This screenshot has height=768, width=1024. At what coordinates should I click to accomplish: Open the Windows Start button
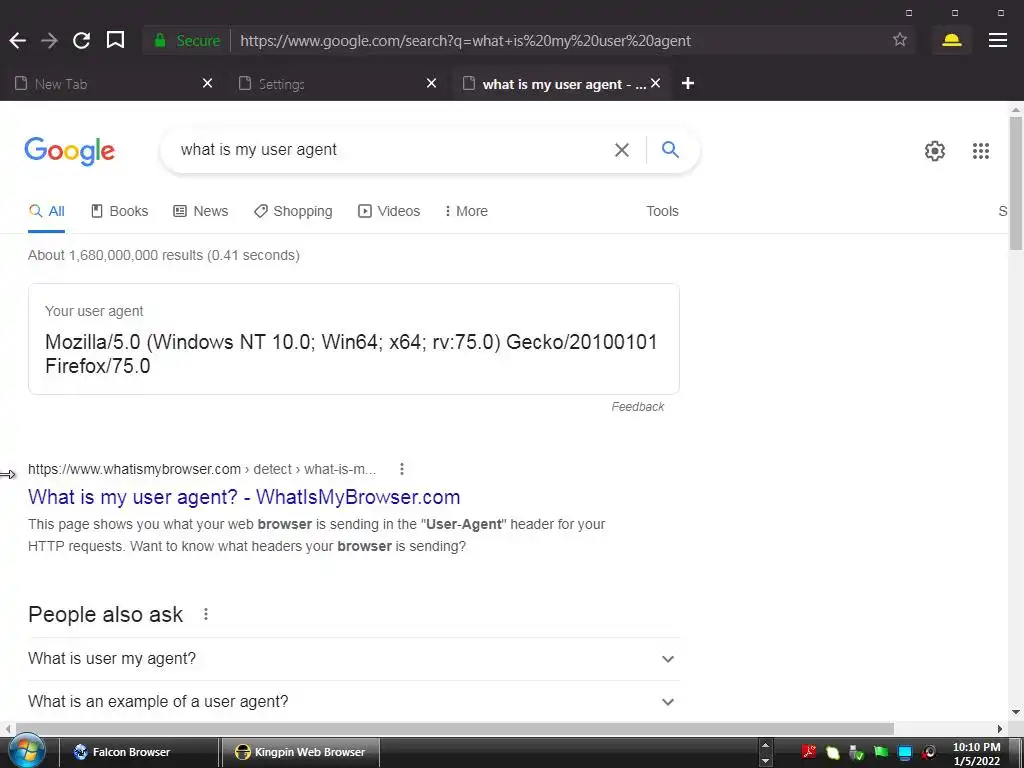26,752
